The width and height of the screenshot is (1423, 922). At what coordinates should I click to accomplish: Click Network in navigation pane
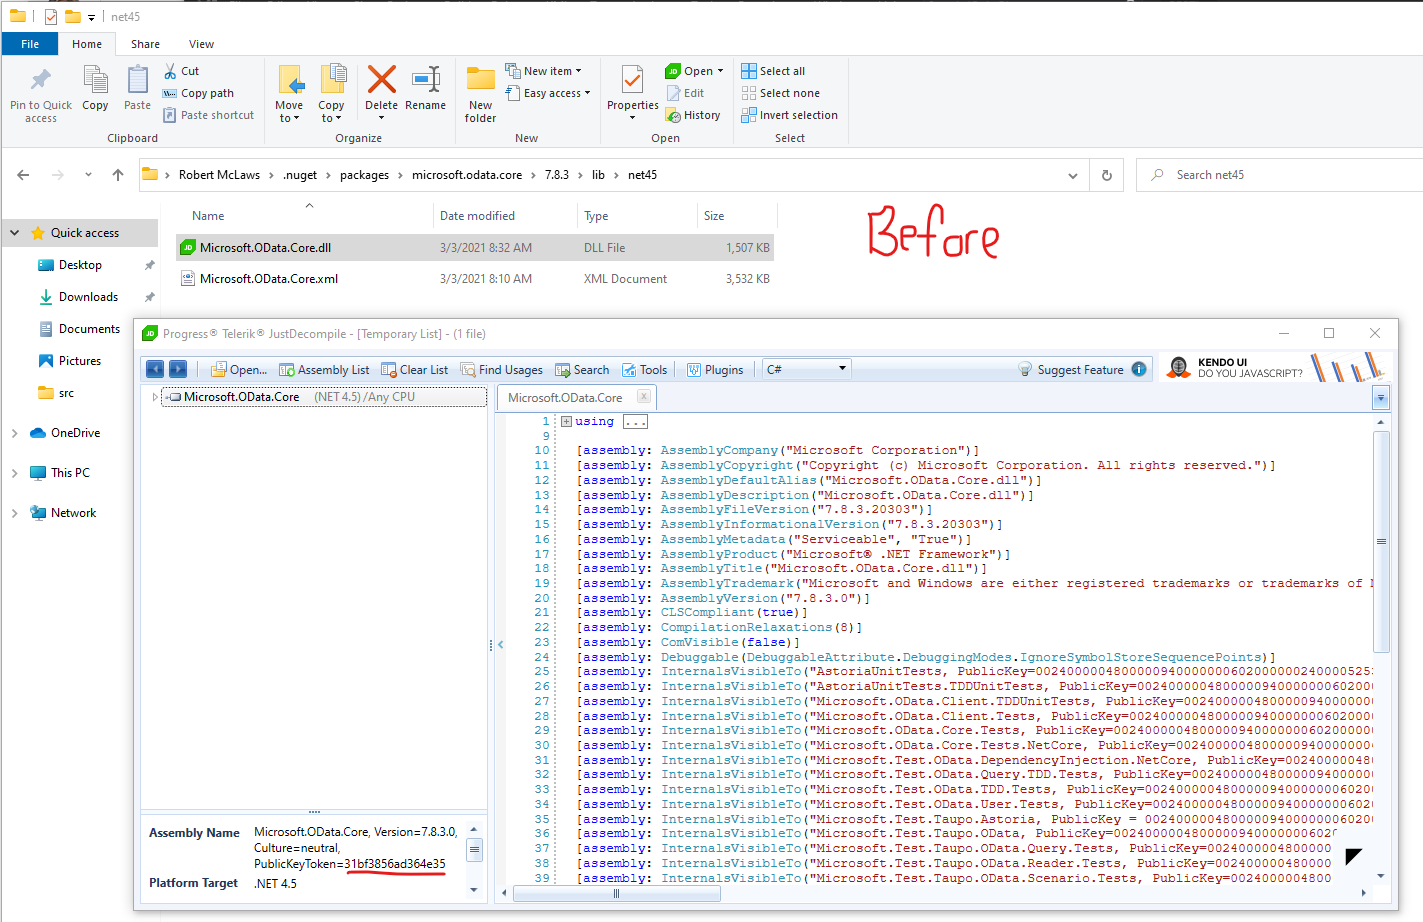pyautogui.click(x=73, y=513)
